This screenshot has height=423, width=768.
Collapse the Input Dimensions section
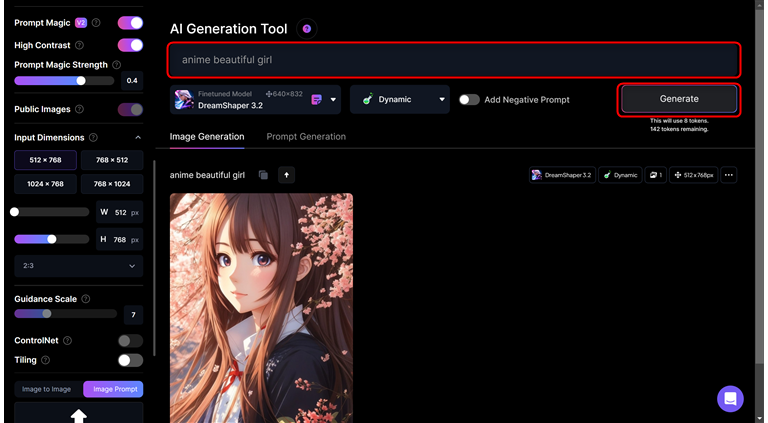click(x=138, y=138)
